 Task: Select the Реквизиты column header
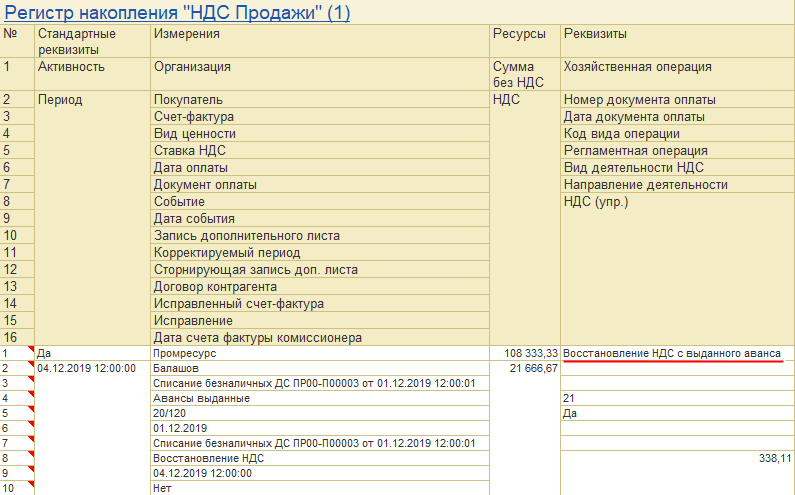(x=677, y=41)
